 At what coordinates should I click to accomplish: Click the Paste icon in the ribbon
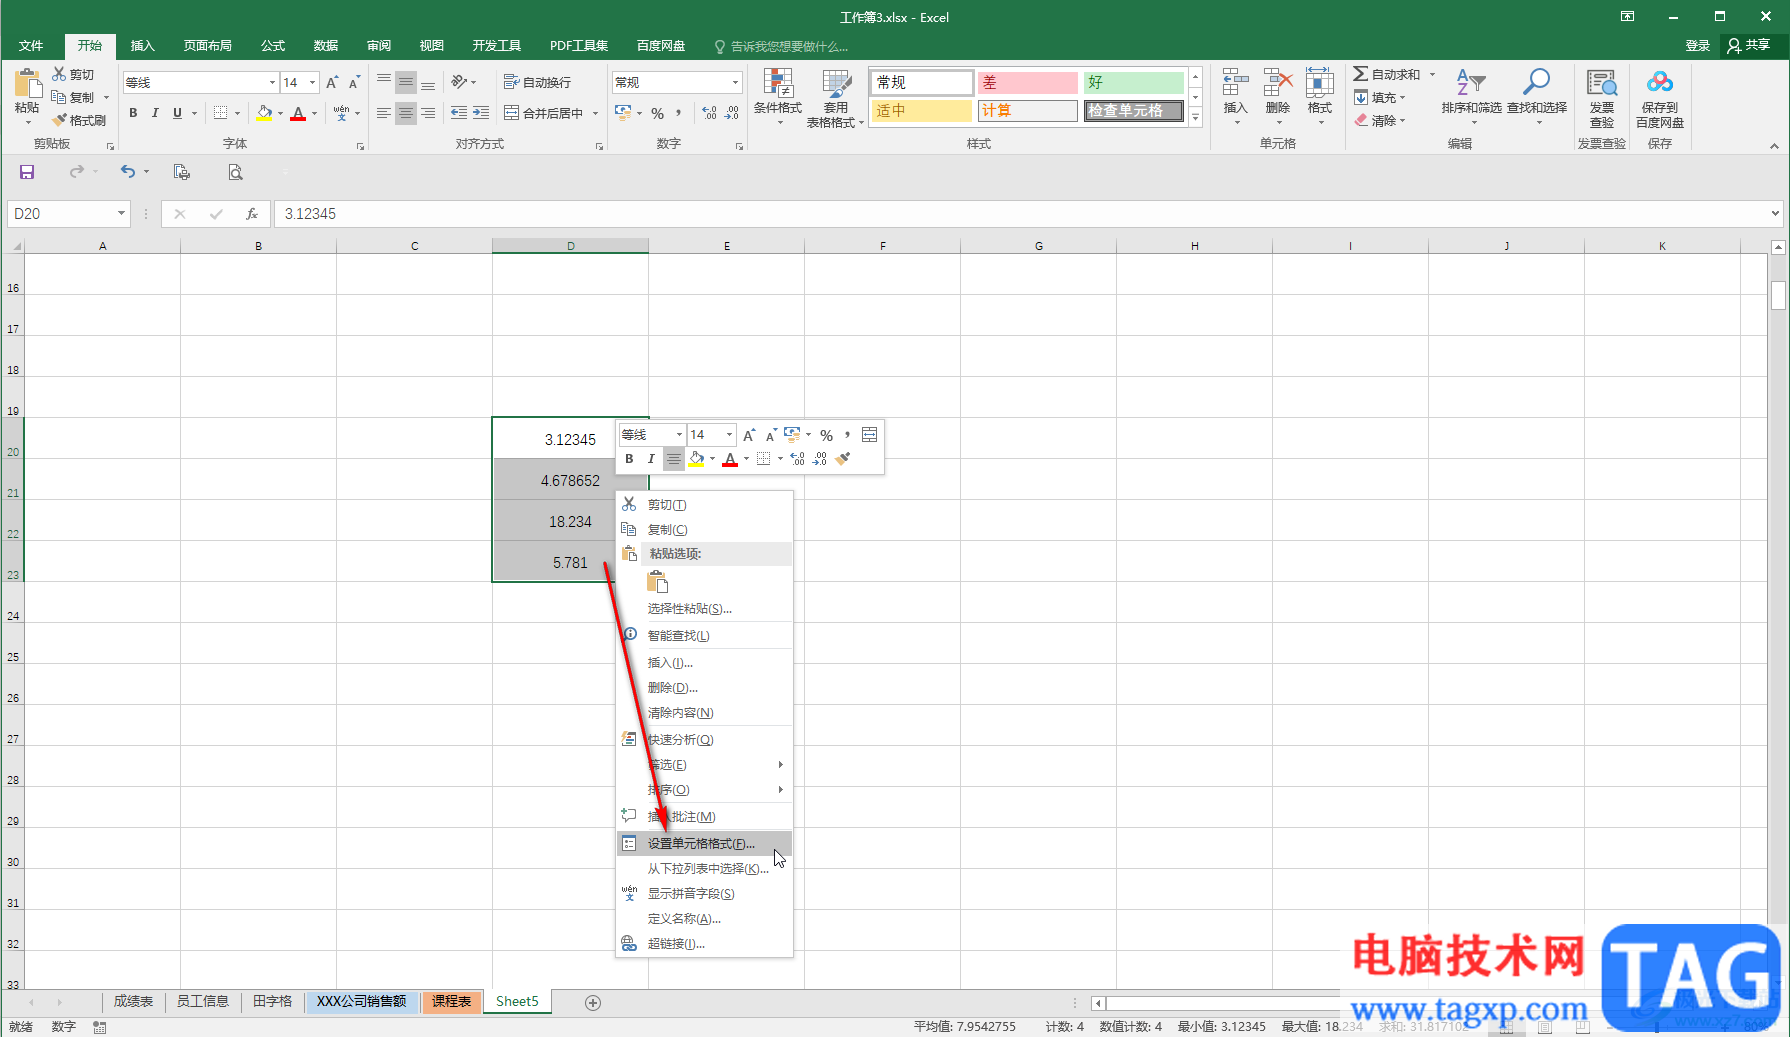click(27, 83)
